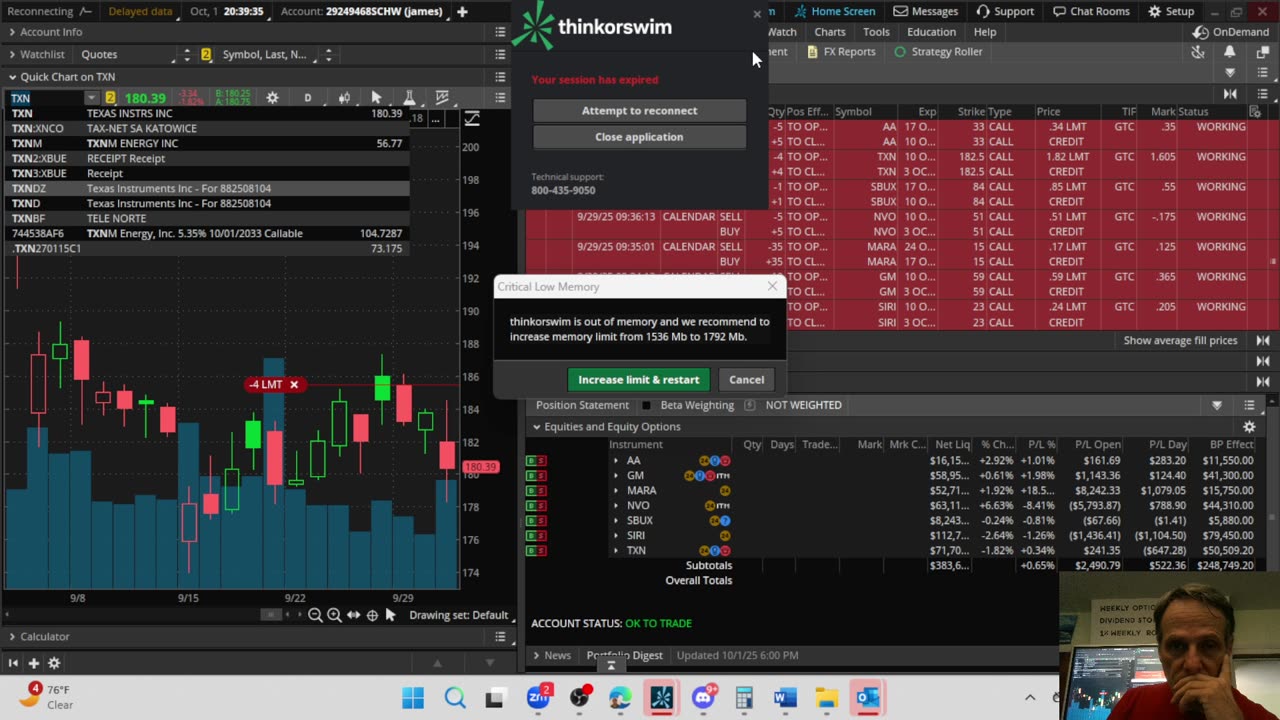This screenshot has width=1280, height=720.
Task: Open thinkorswim from Windows taskbar
Action: pyautogui.click(x=661, y=697)
